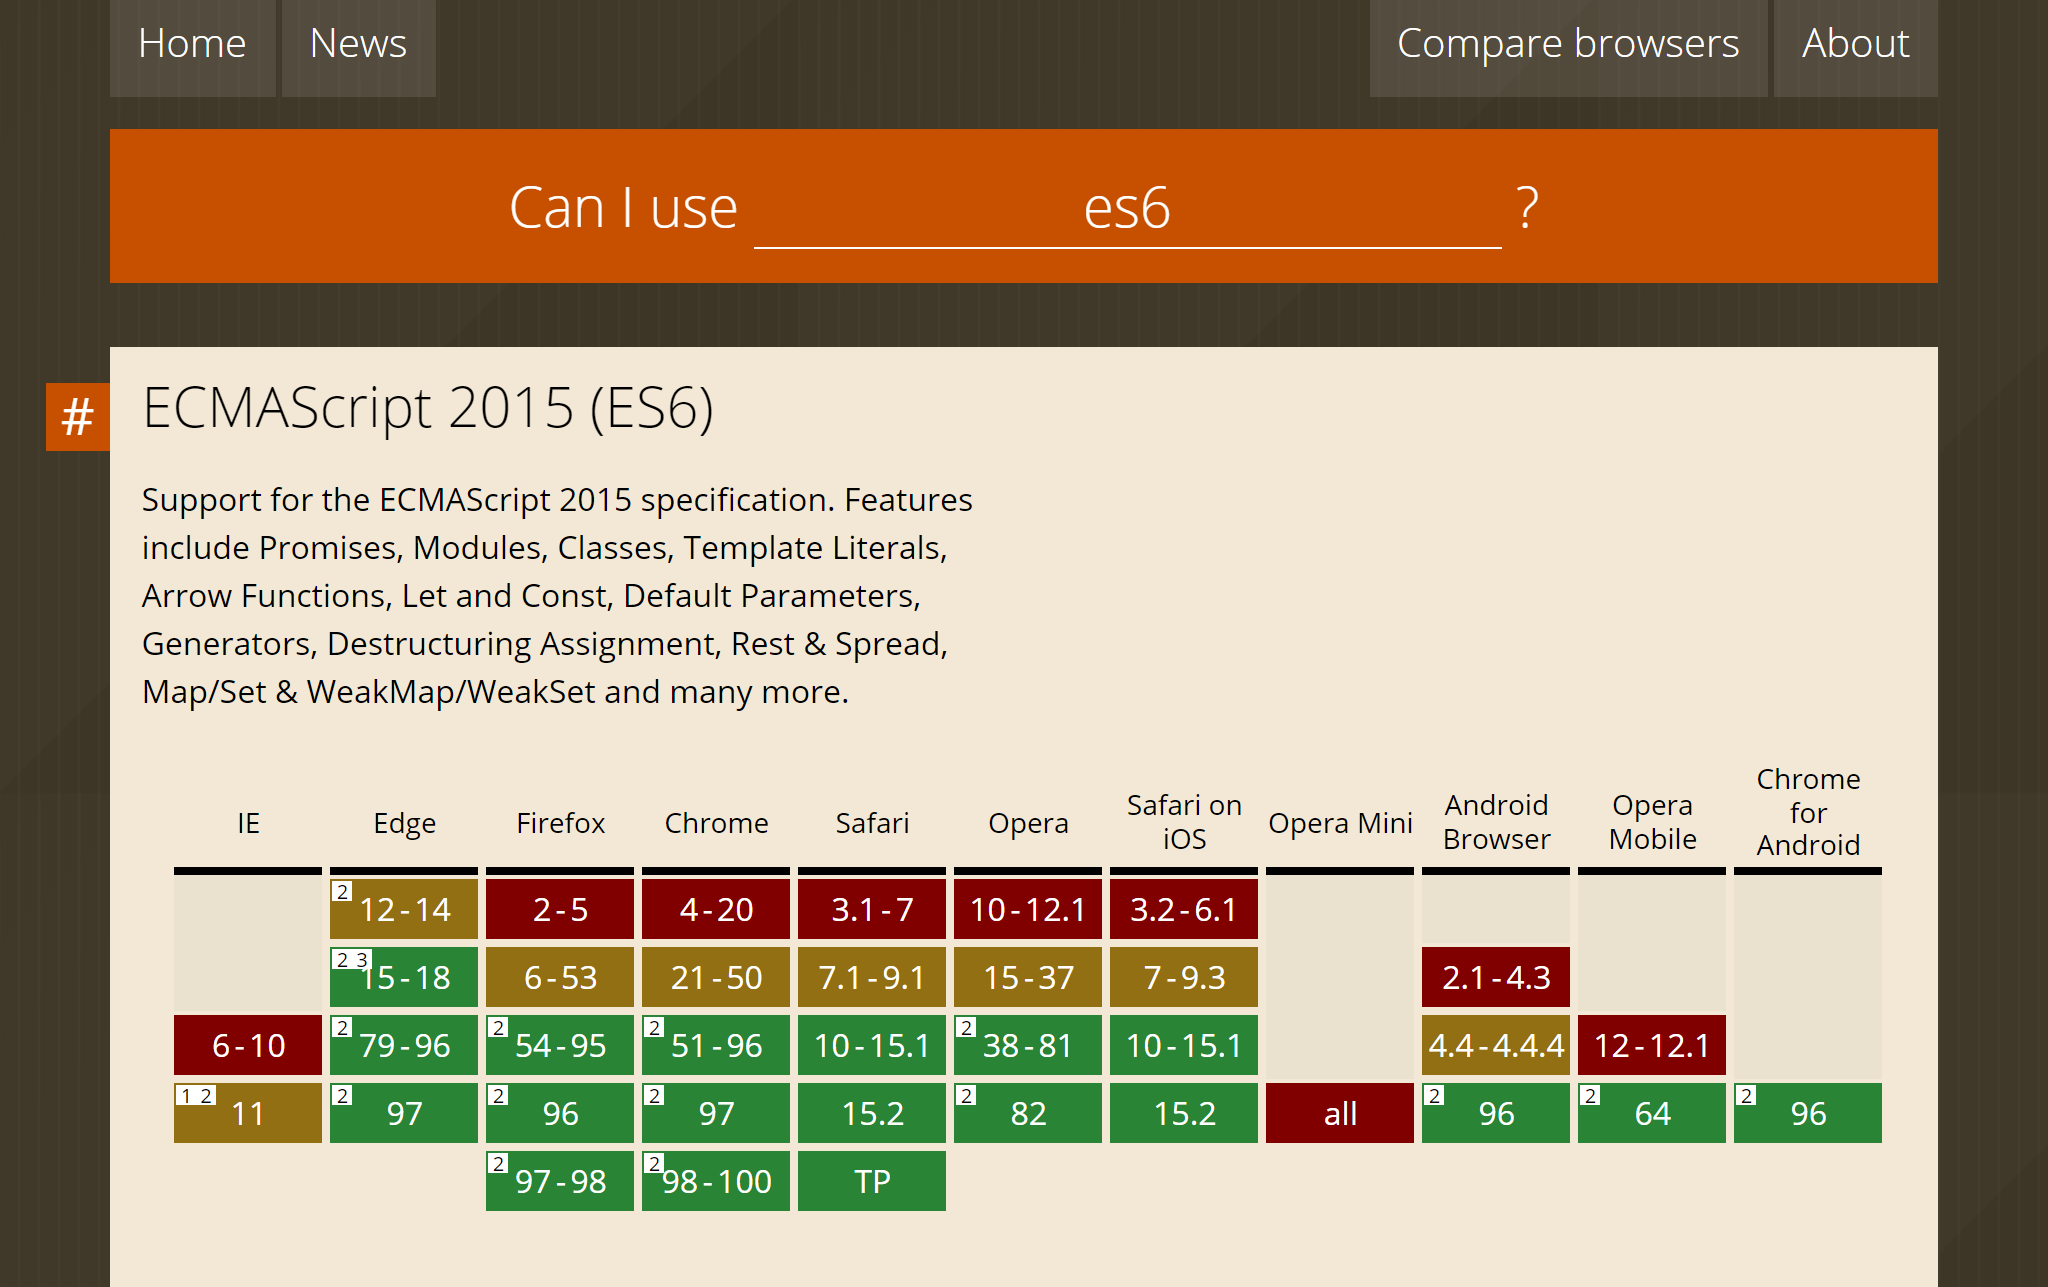Click IE 6-10 support cell
Viewport: 2048px width, 1287px height.
tap(248, 1045)
